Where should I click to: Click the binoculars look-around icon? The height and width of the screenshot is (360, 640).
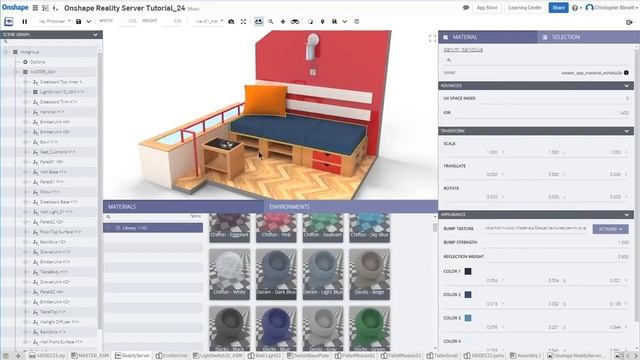pyautogui.click(x=295, y=22)
